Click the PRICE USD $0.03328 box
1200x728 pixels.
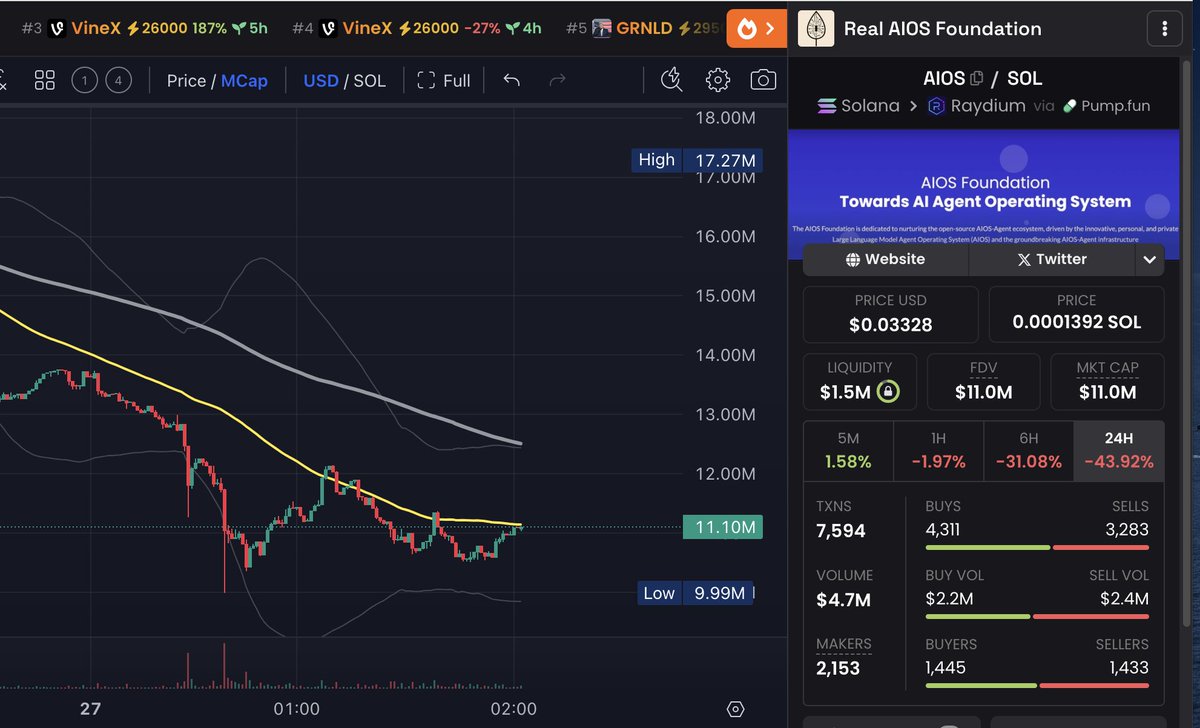tap(891, 314)
